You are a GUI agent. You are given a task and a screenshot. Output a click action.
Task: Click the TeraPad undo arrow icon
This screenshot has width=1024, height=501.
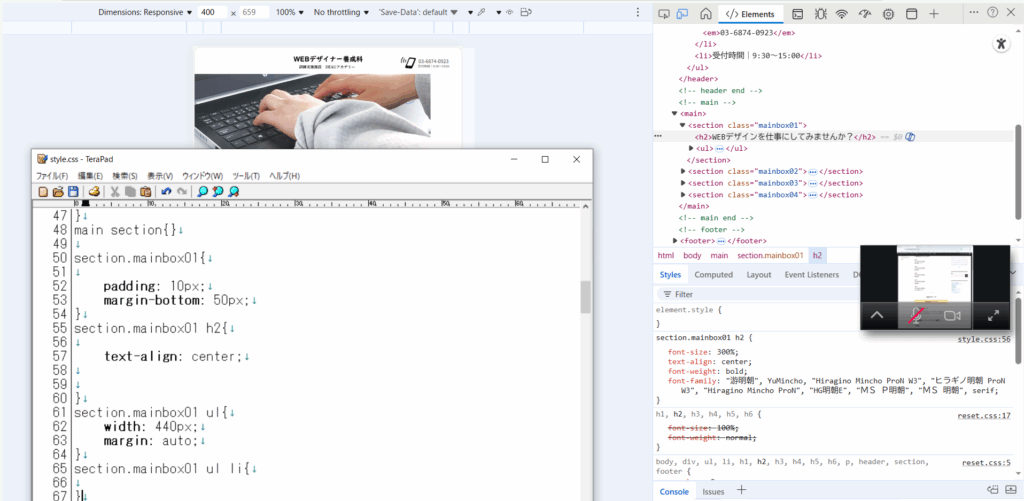tap(166, 191)
